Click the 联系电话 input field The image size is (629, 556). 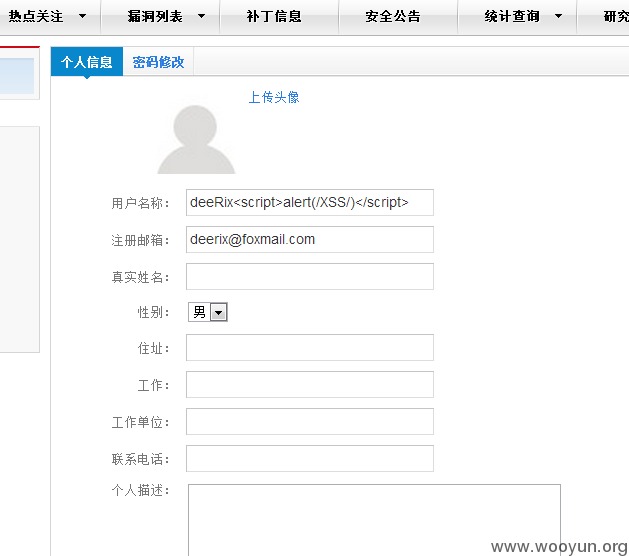310,458
